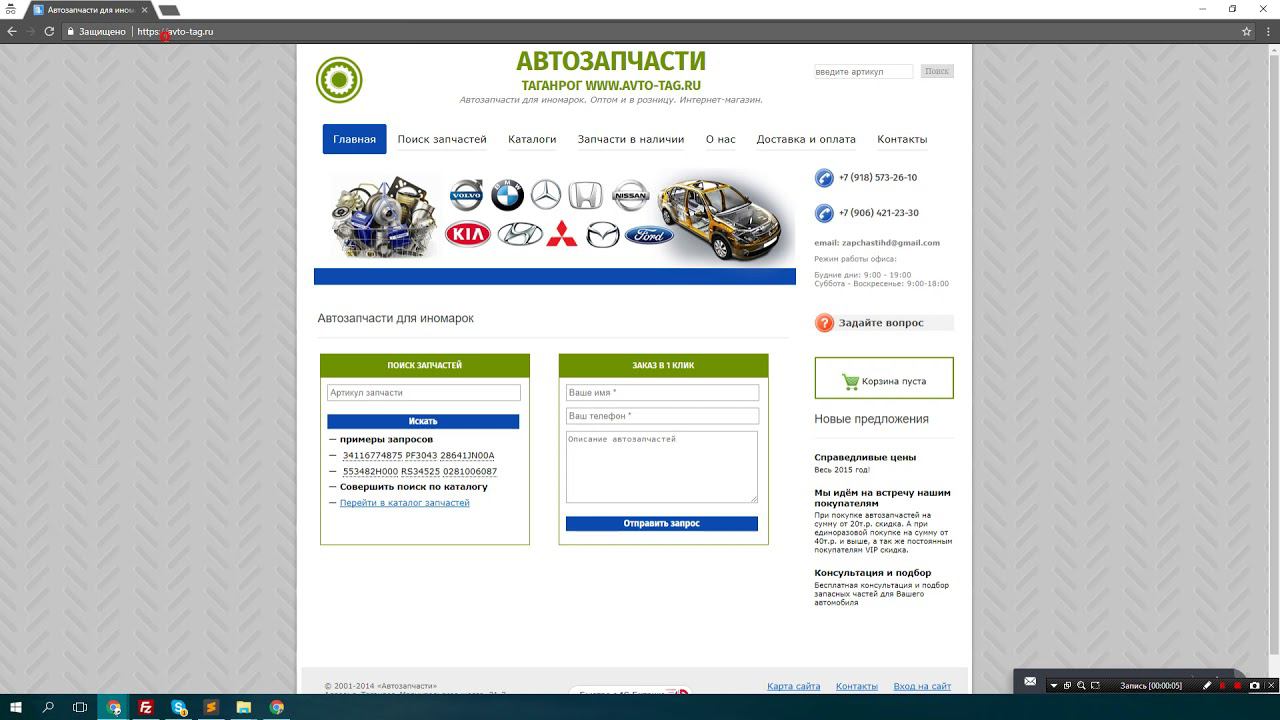Screen dimensions: 1280x720
Task: Open the Запчасти в наличии menu item
Action: pos(631,139)
